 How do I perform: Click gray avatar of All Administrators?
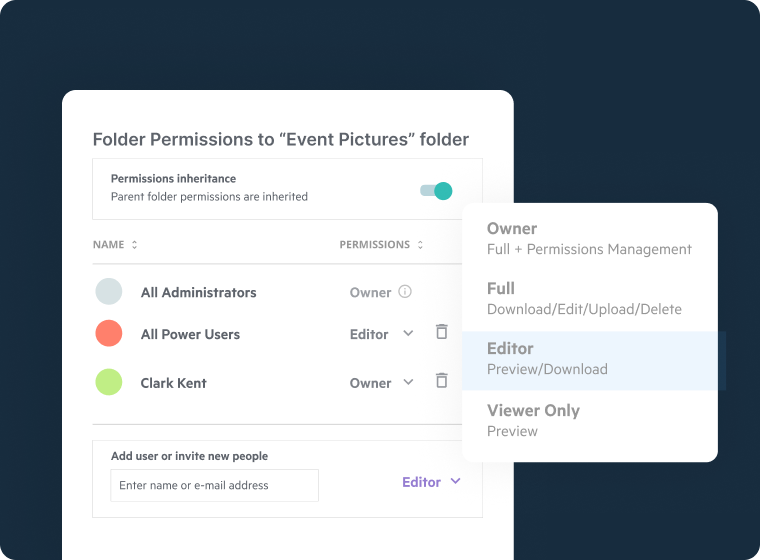coord(109,292)
